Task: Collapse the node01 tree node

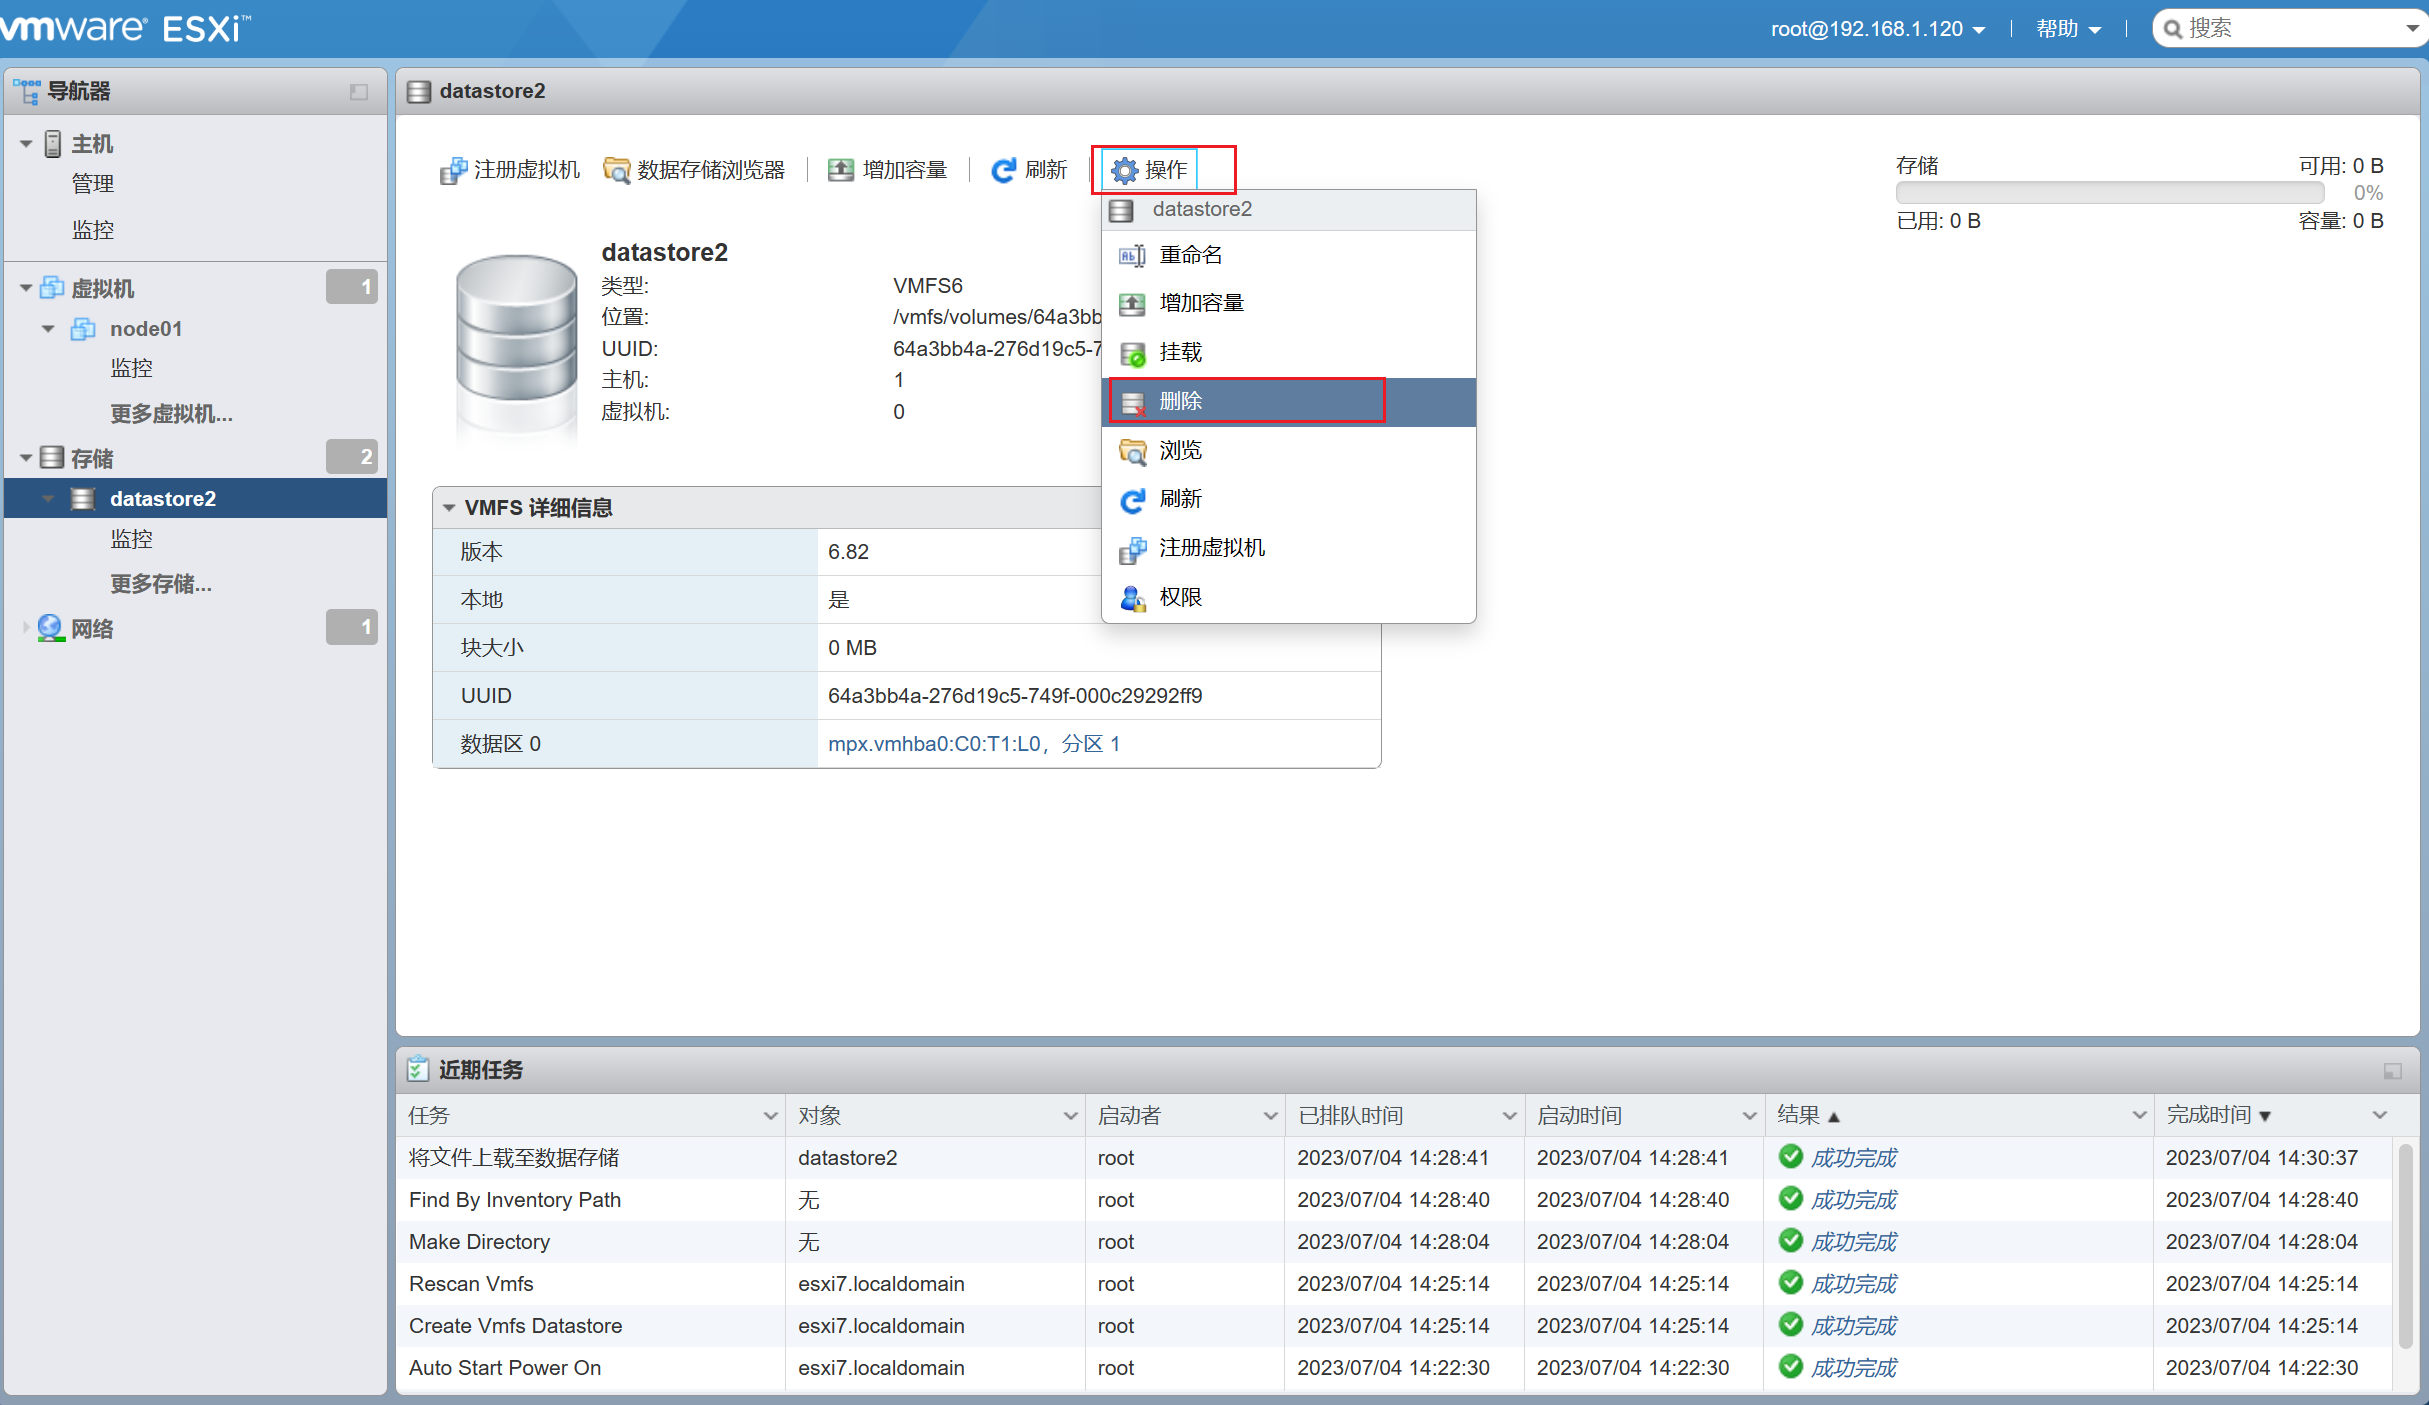Action: click(x=48, y=329)
